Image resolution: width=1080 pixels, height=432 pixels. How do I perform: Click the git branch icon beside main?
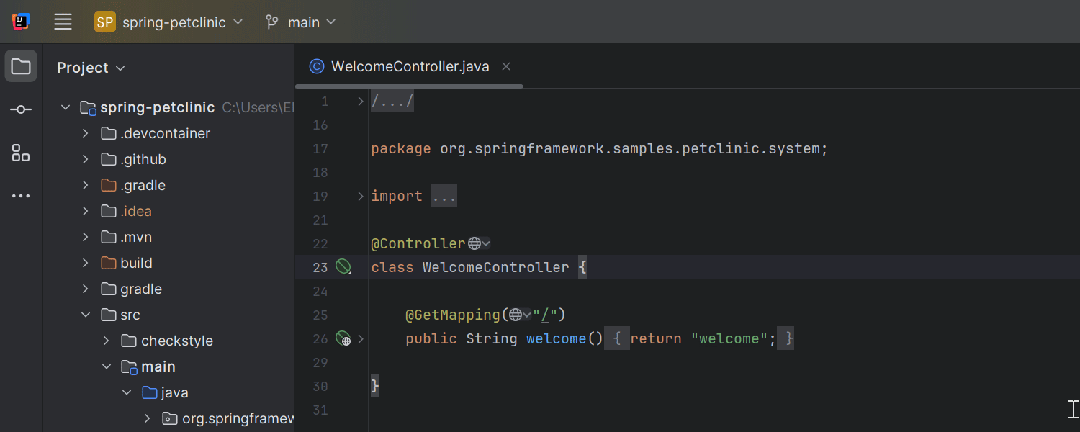272,22
